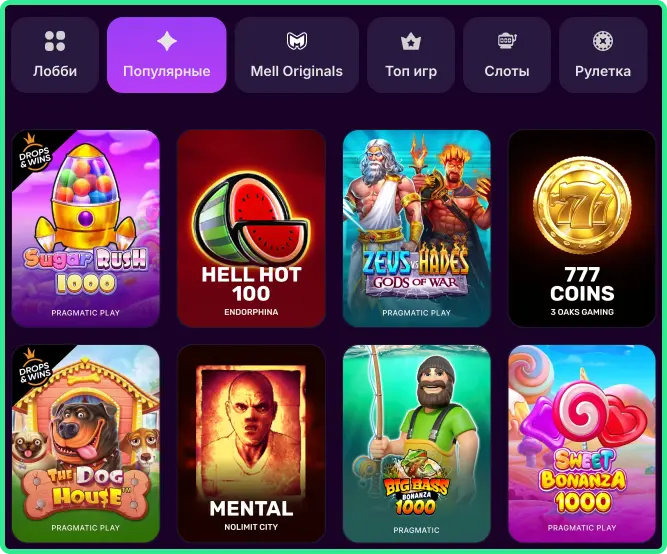The width and height of the screenshot is (667, 554).
Task: Click the crown icon above Топ игр
Action: tap(410, 42)
